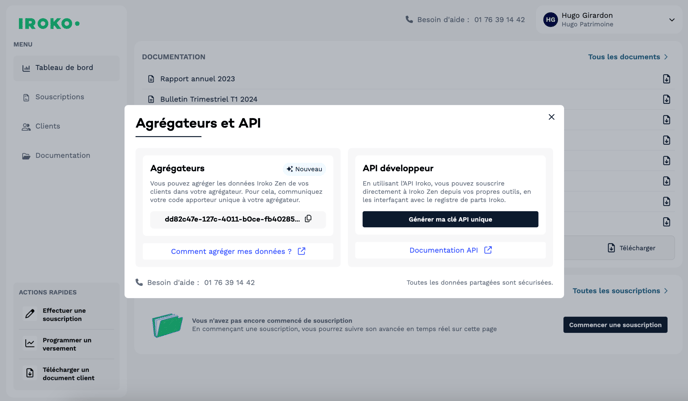Click the Tableau de bord chart icon

(26, 68)
